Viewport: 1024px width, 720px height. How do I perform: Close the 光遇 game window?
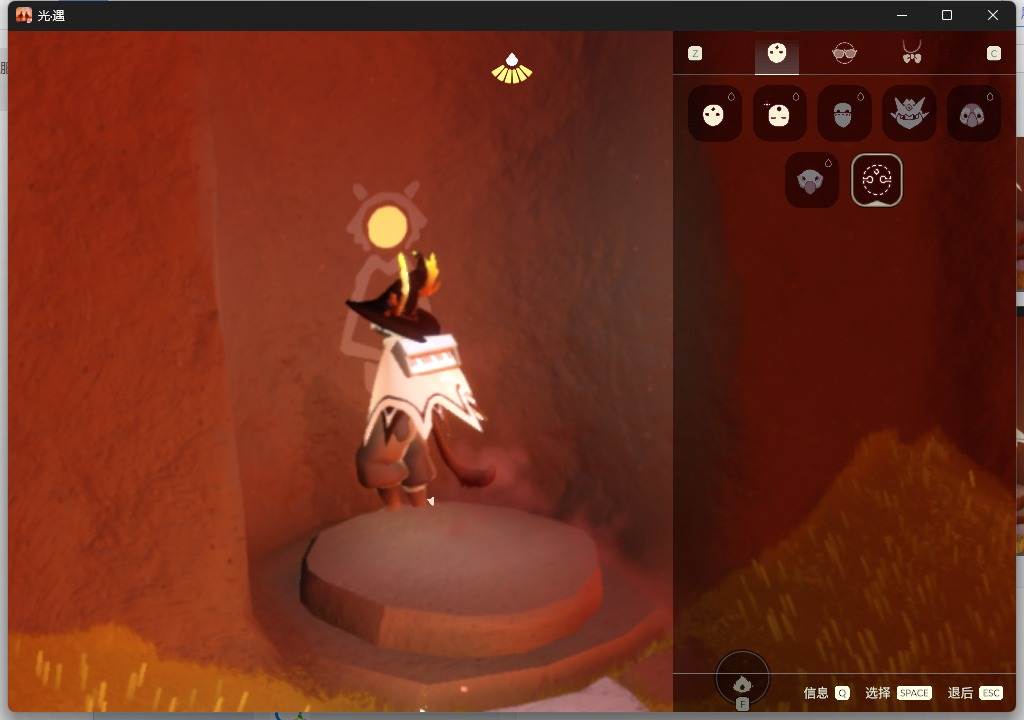coord(993,15)
